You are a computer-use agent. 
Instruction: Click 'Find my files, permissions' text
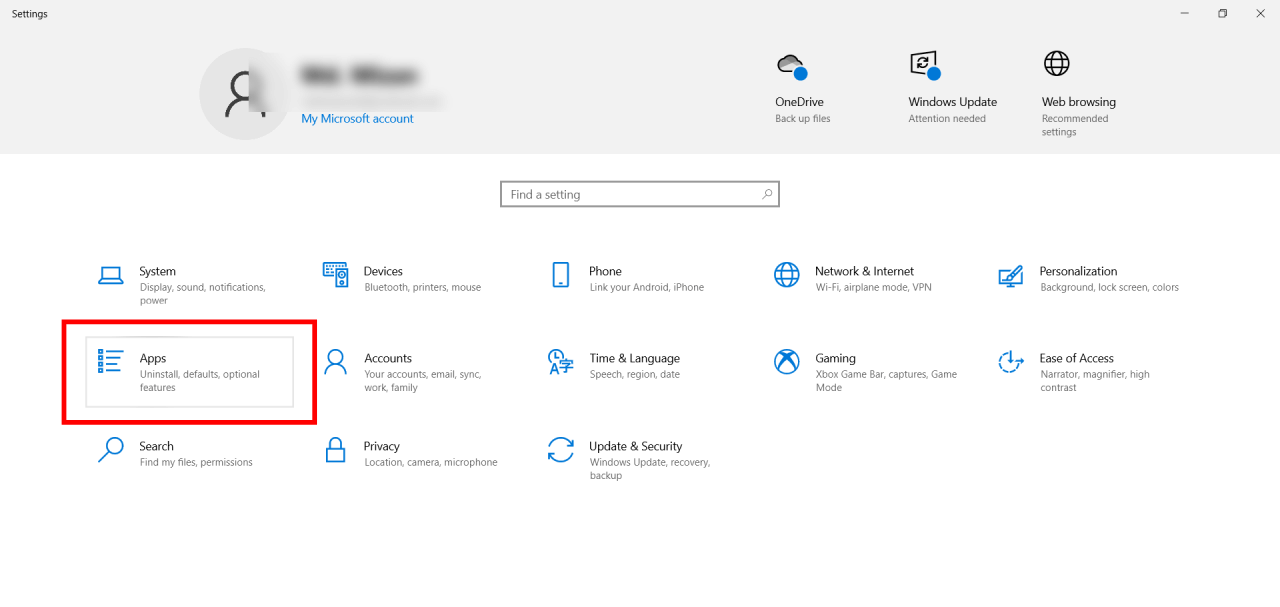[x=196, y=462]
